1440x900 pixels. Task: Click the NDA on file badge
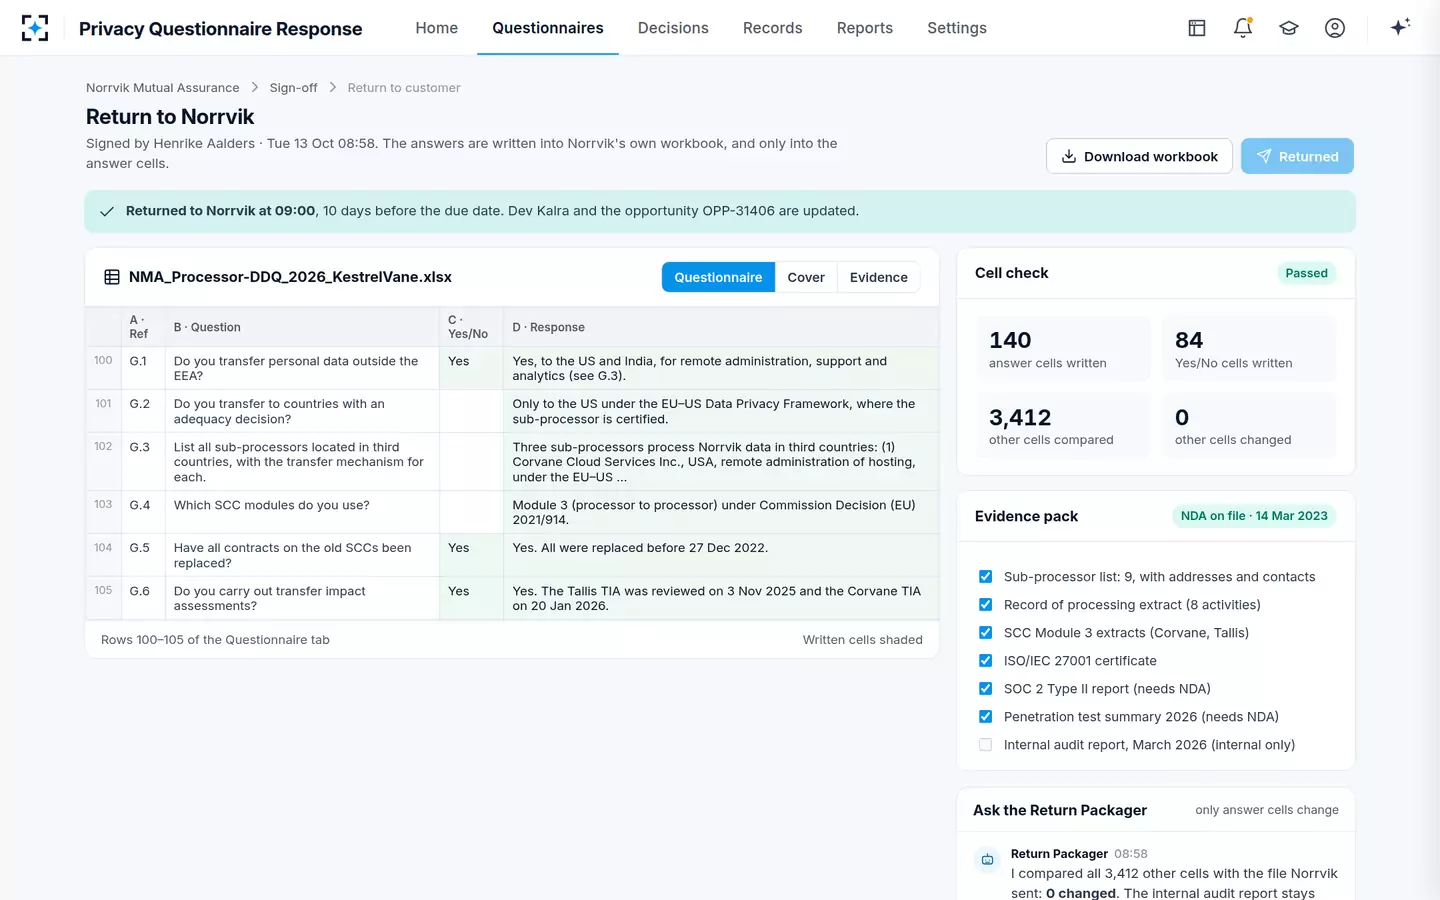tap(1254, 516)
